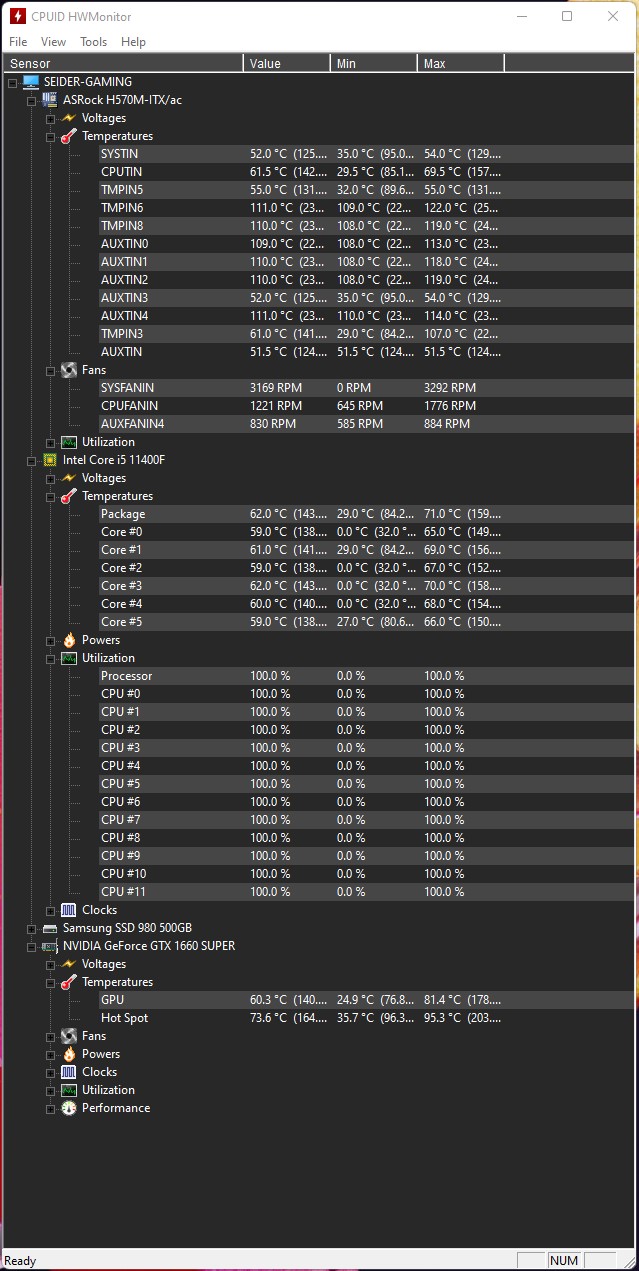The height and width of the screenshot is (1271, 639).
Task: Click the Temperatures thermometer icon under the motherboard
Action: (68, 136)
